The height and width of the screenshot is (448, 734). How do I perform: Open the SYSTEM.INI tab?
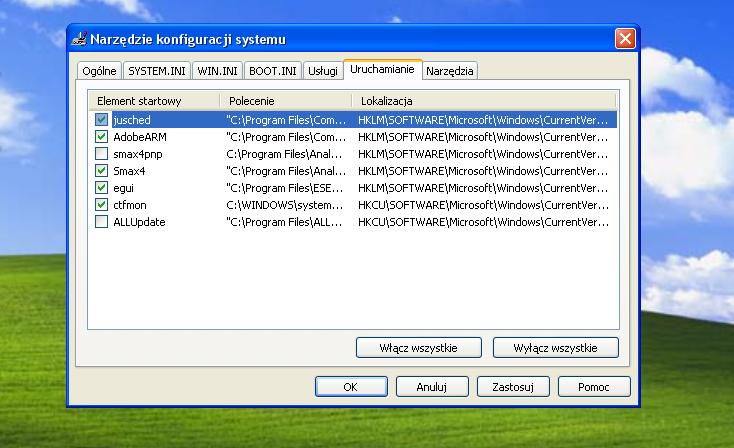tap(157, 71)
